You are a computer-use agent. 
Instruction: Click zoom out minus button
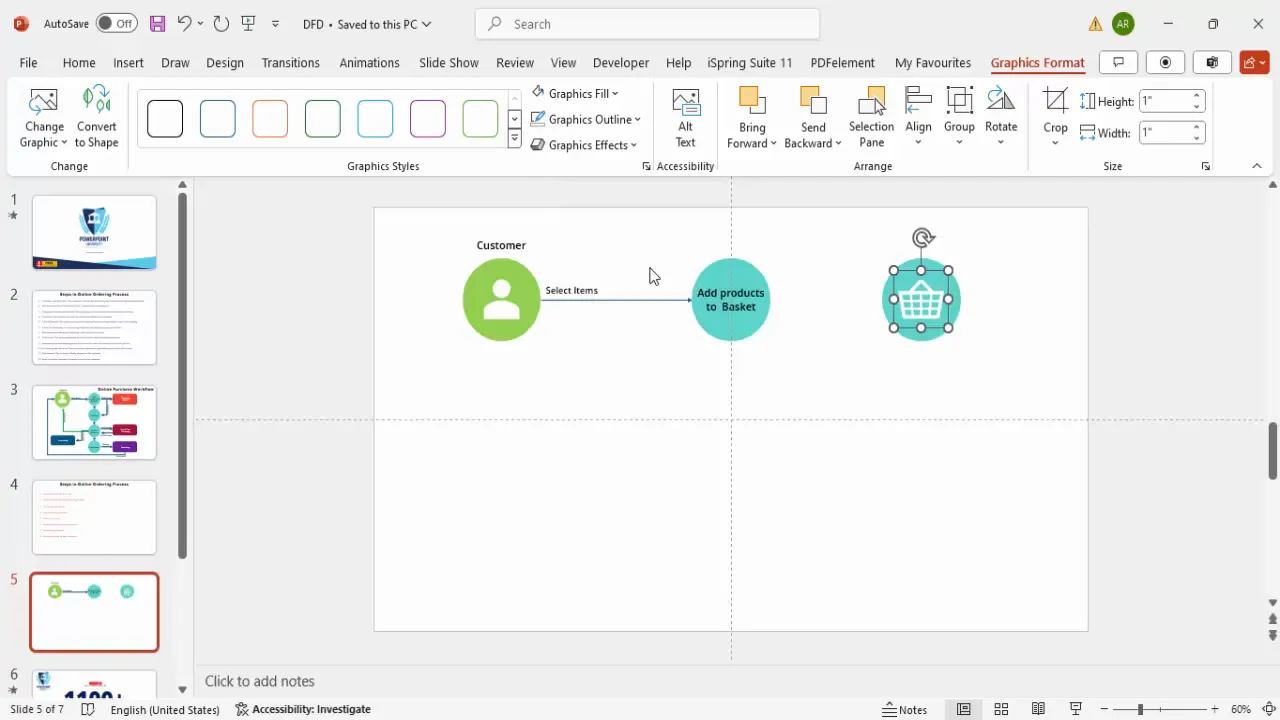point(1105,709)
